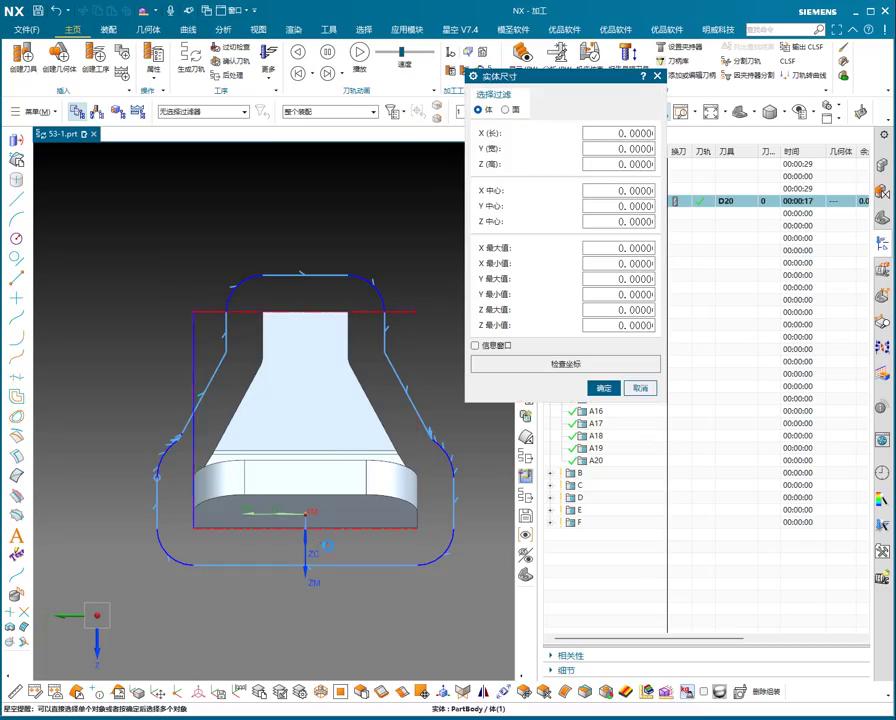Image resolution: width=896 pixels, height=720 pixels.
Task: Enable the 信息窗口 checkbox
Action: (475, 346)
